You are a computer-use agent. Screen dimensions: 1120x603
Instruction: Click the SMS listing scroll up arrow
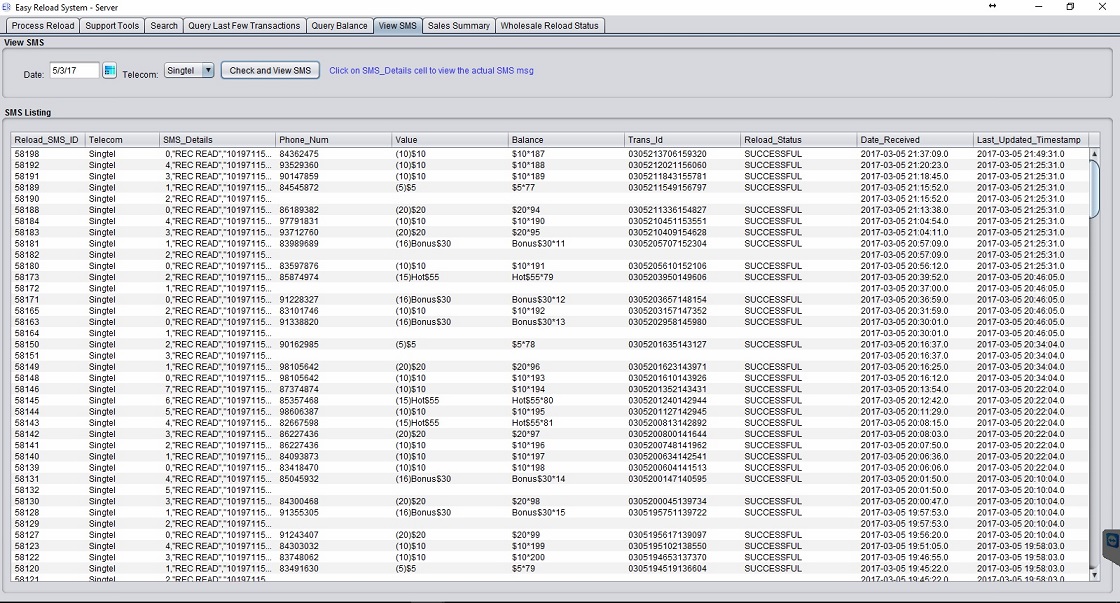[x=1094, y=154]
